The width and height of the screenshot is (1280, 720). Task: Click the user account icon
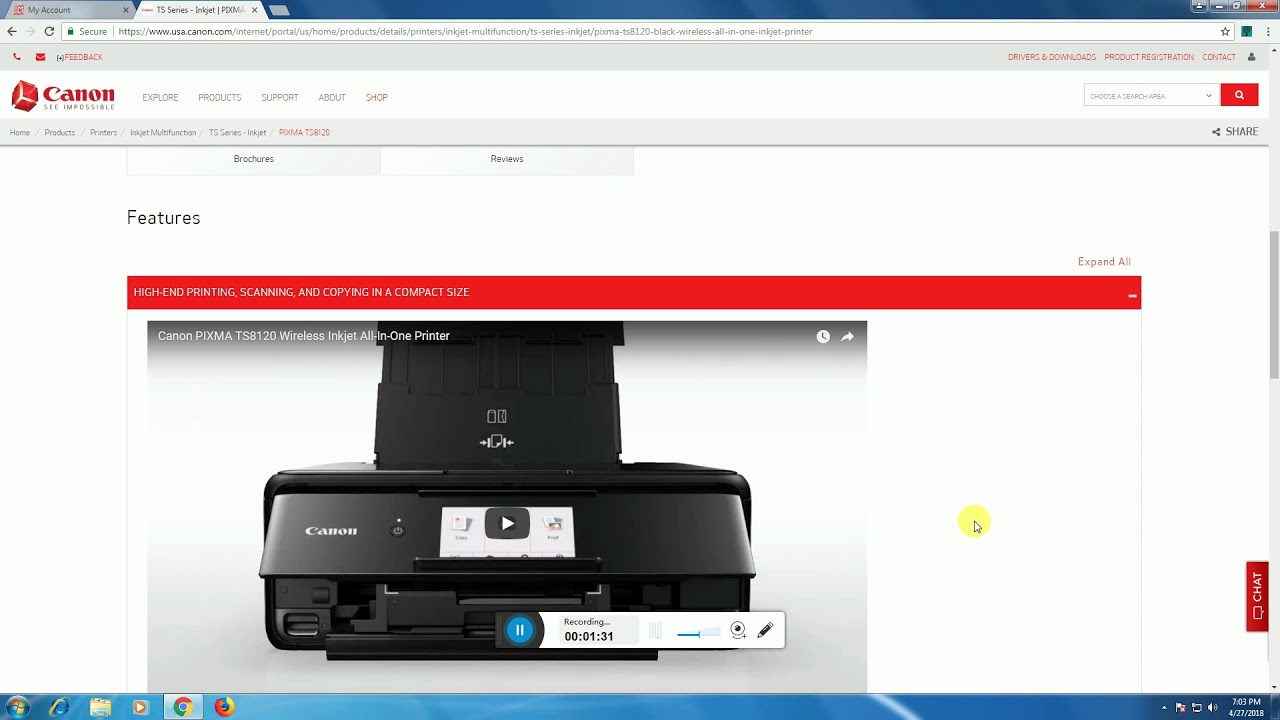(x=1251, y=57)
